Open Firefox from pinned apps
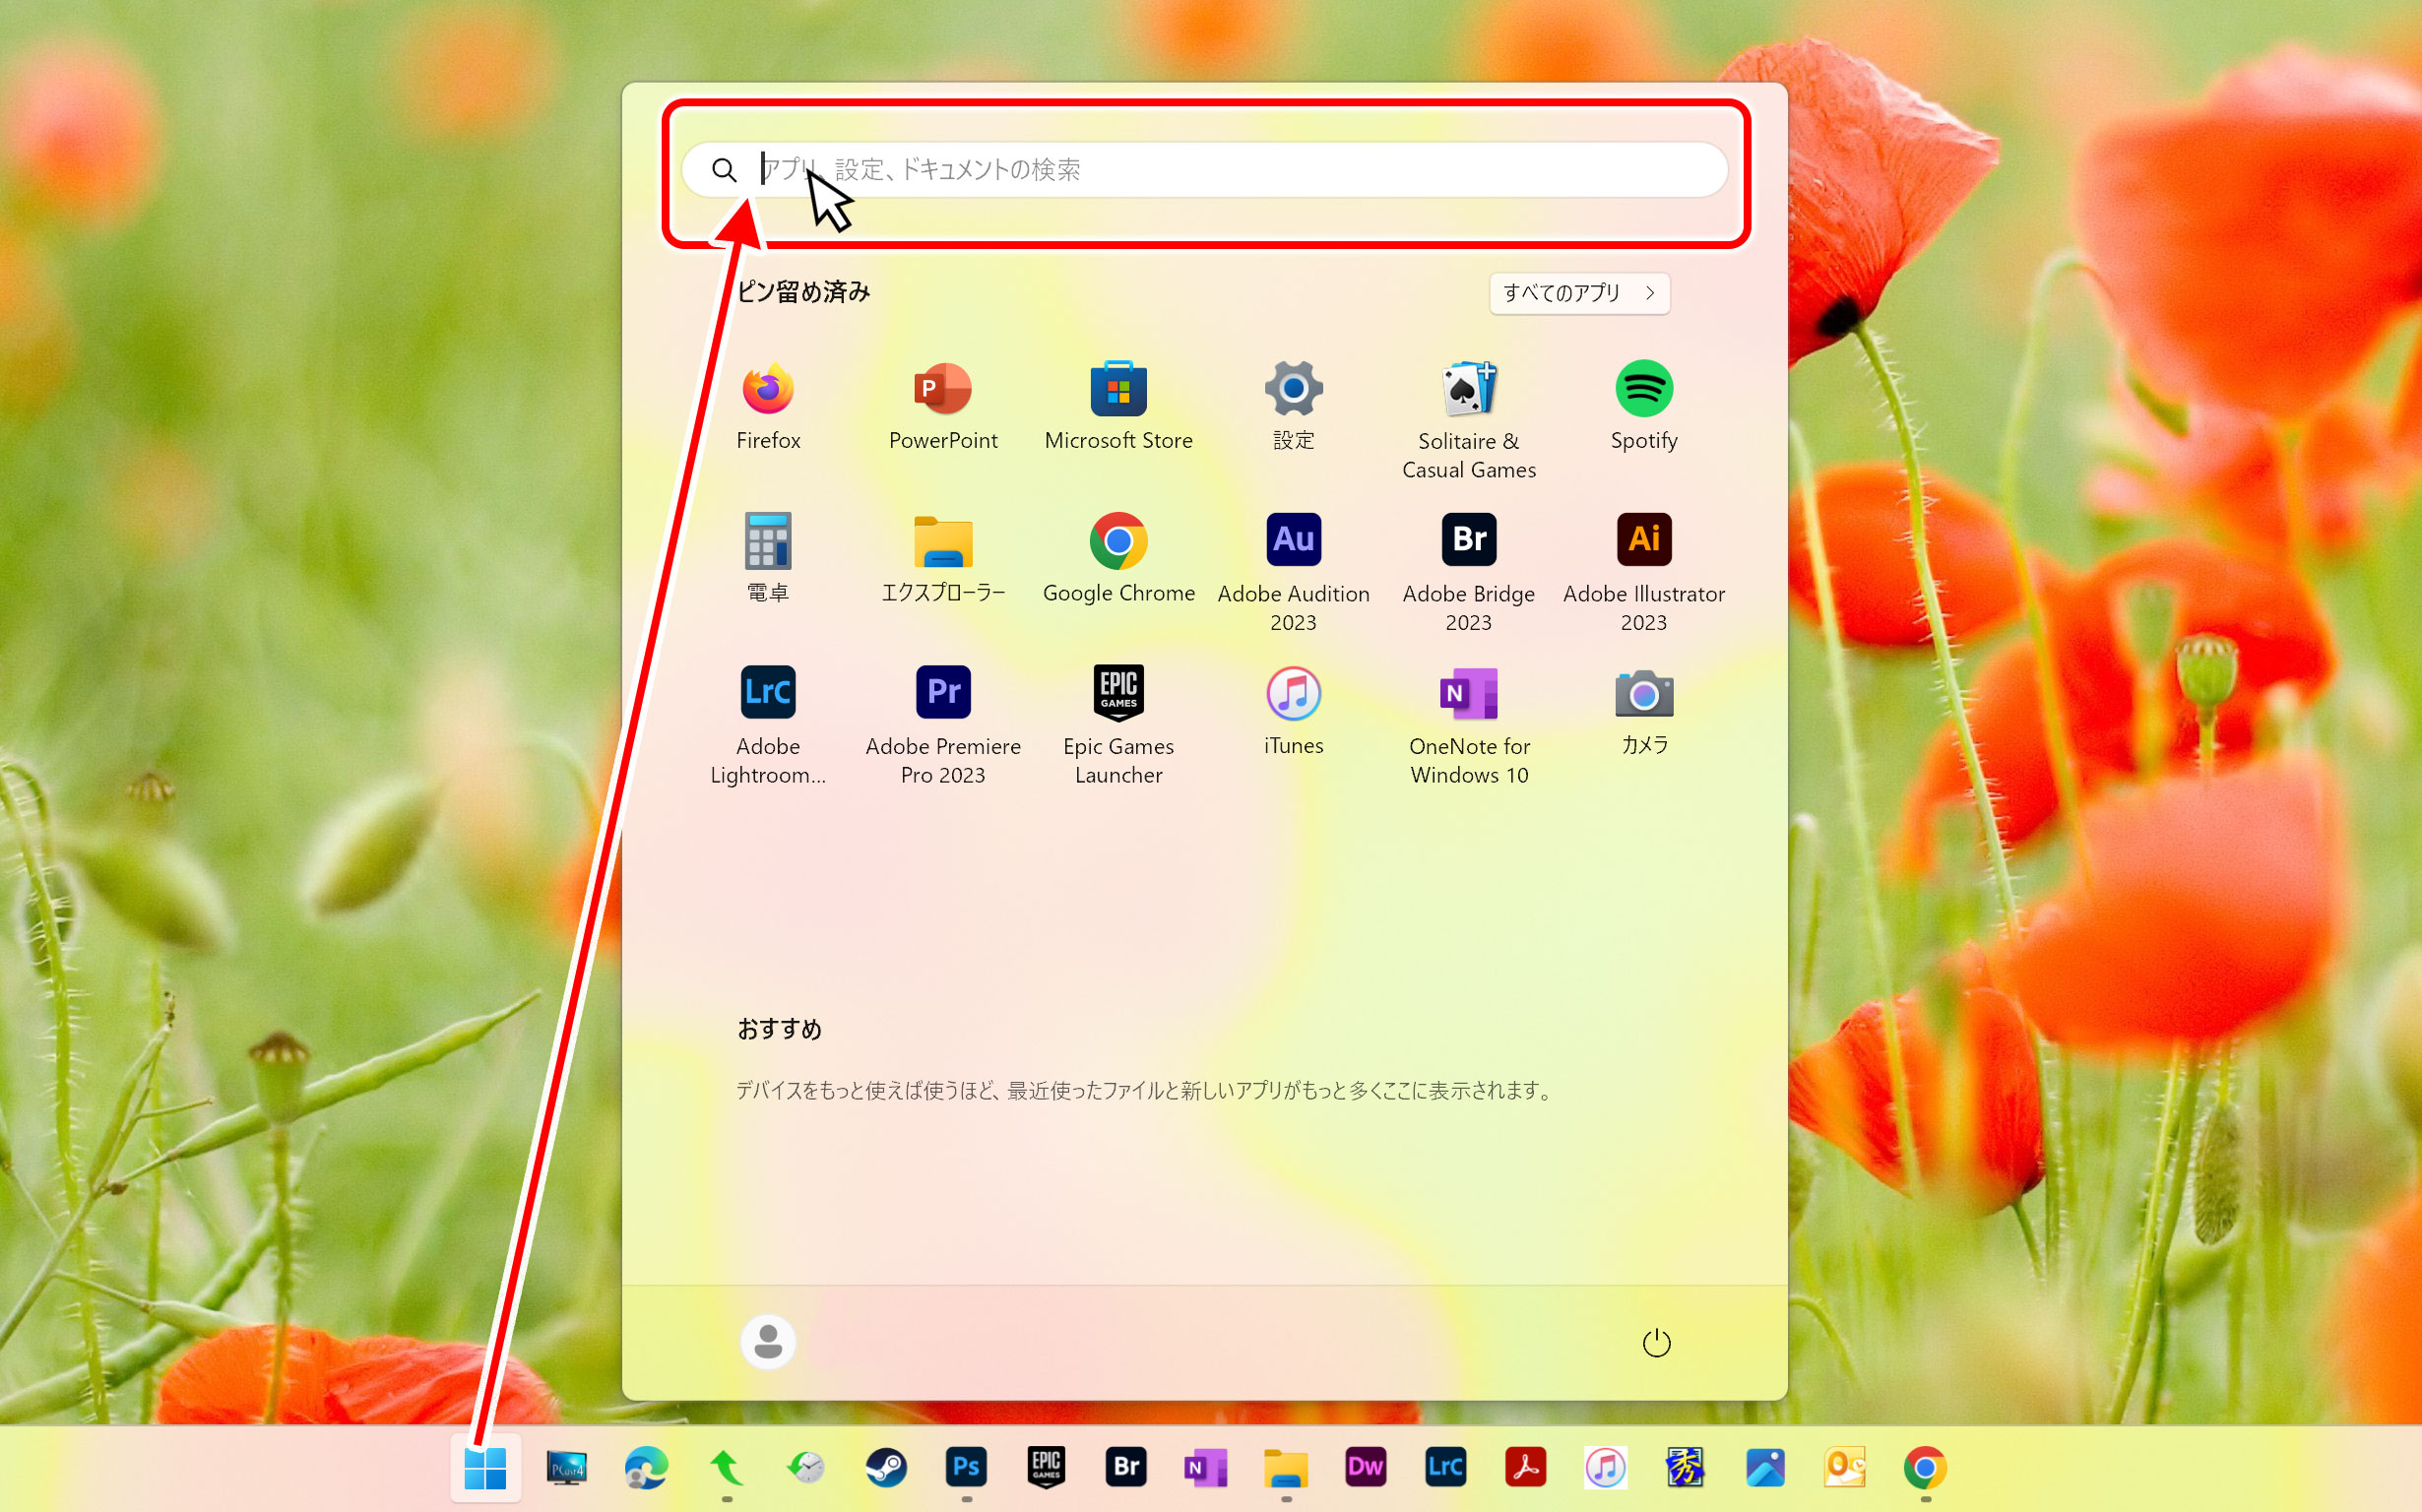This screenshot has height=1512, width=2422. (768, 406)
